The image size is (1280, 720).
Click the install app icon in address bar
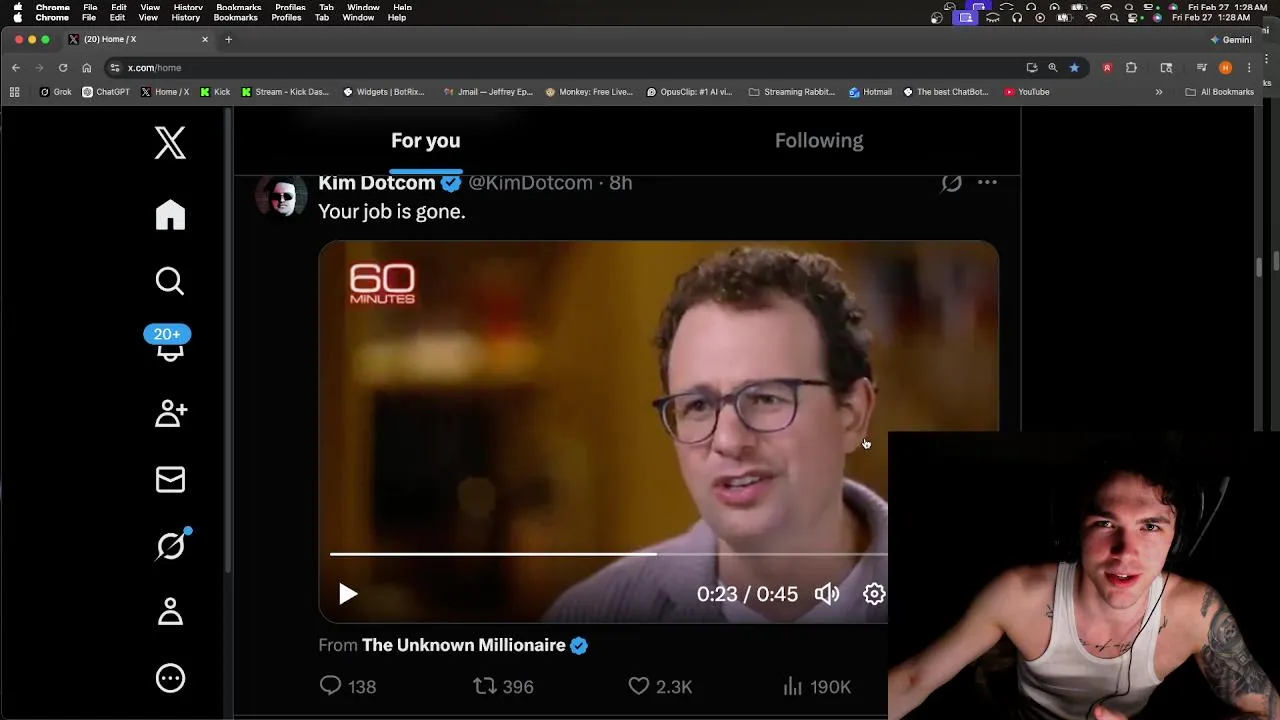pyautogui.click(x=1032, y=67)
